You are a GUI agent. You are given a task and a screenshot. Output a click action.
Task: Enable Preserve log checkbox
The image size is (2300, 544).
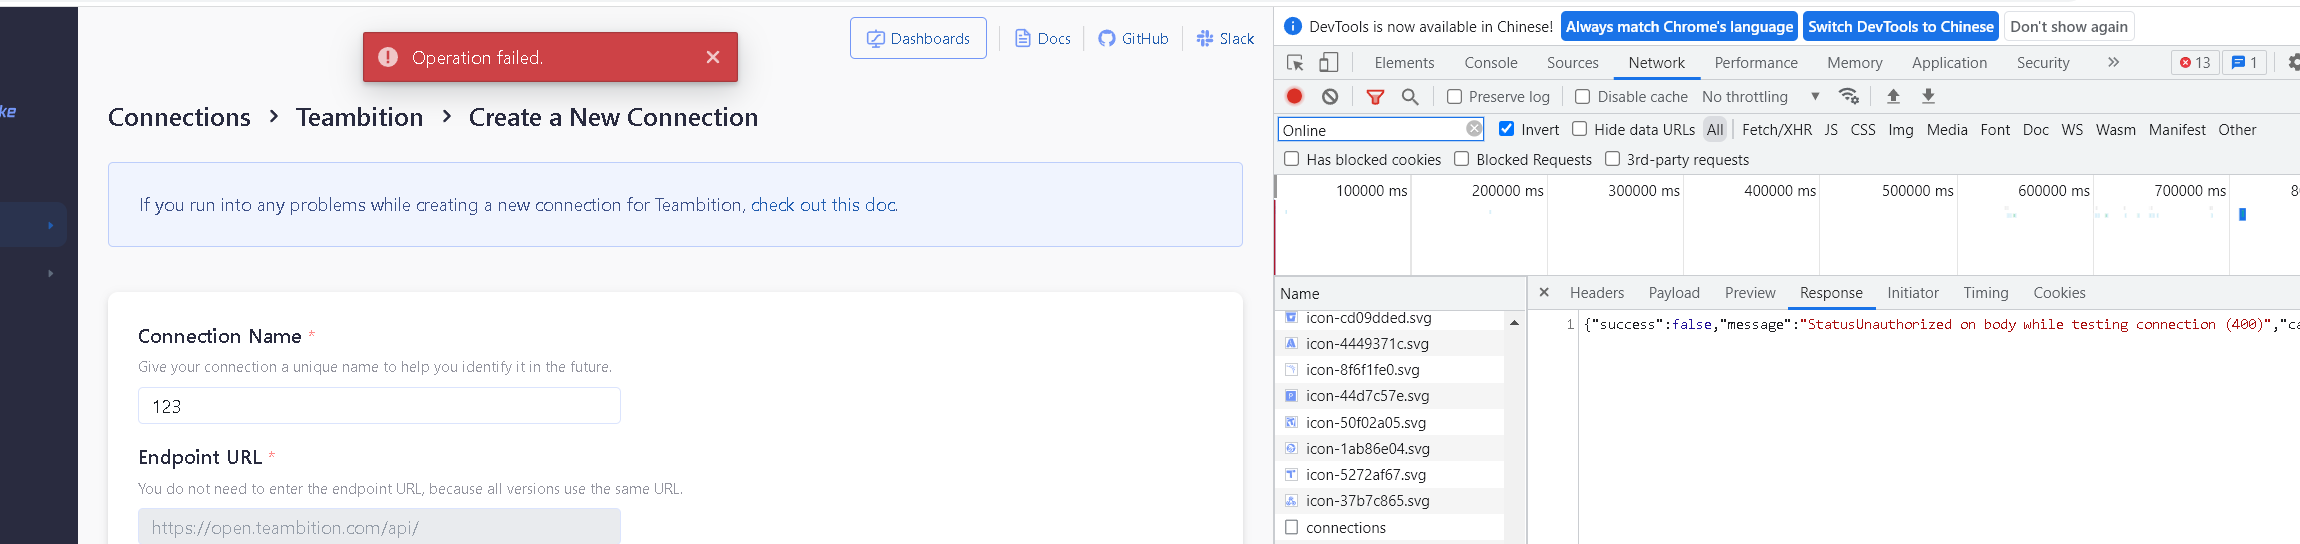tap(1455, 97)
